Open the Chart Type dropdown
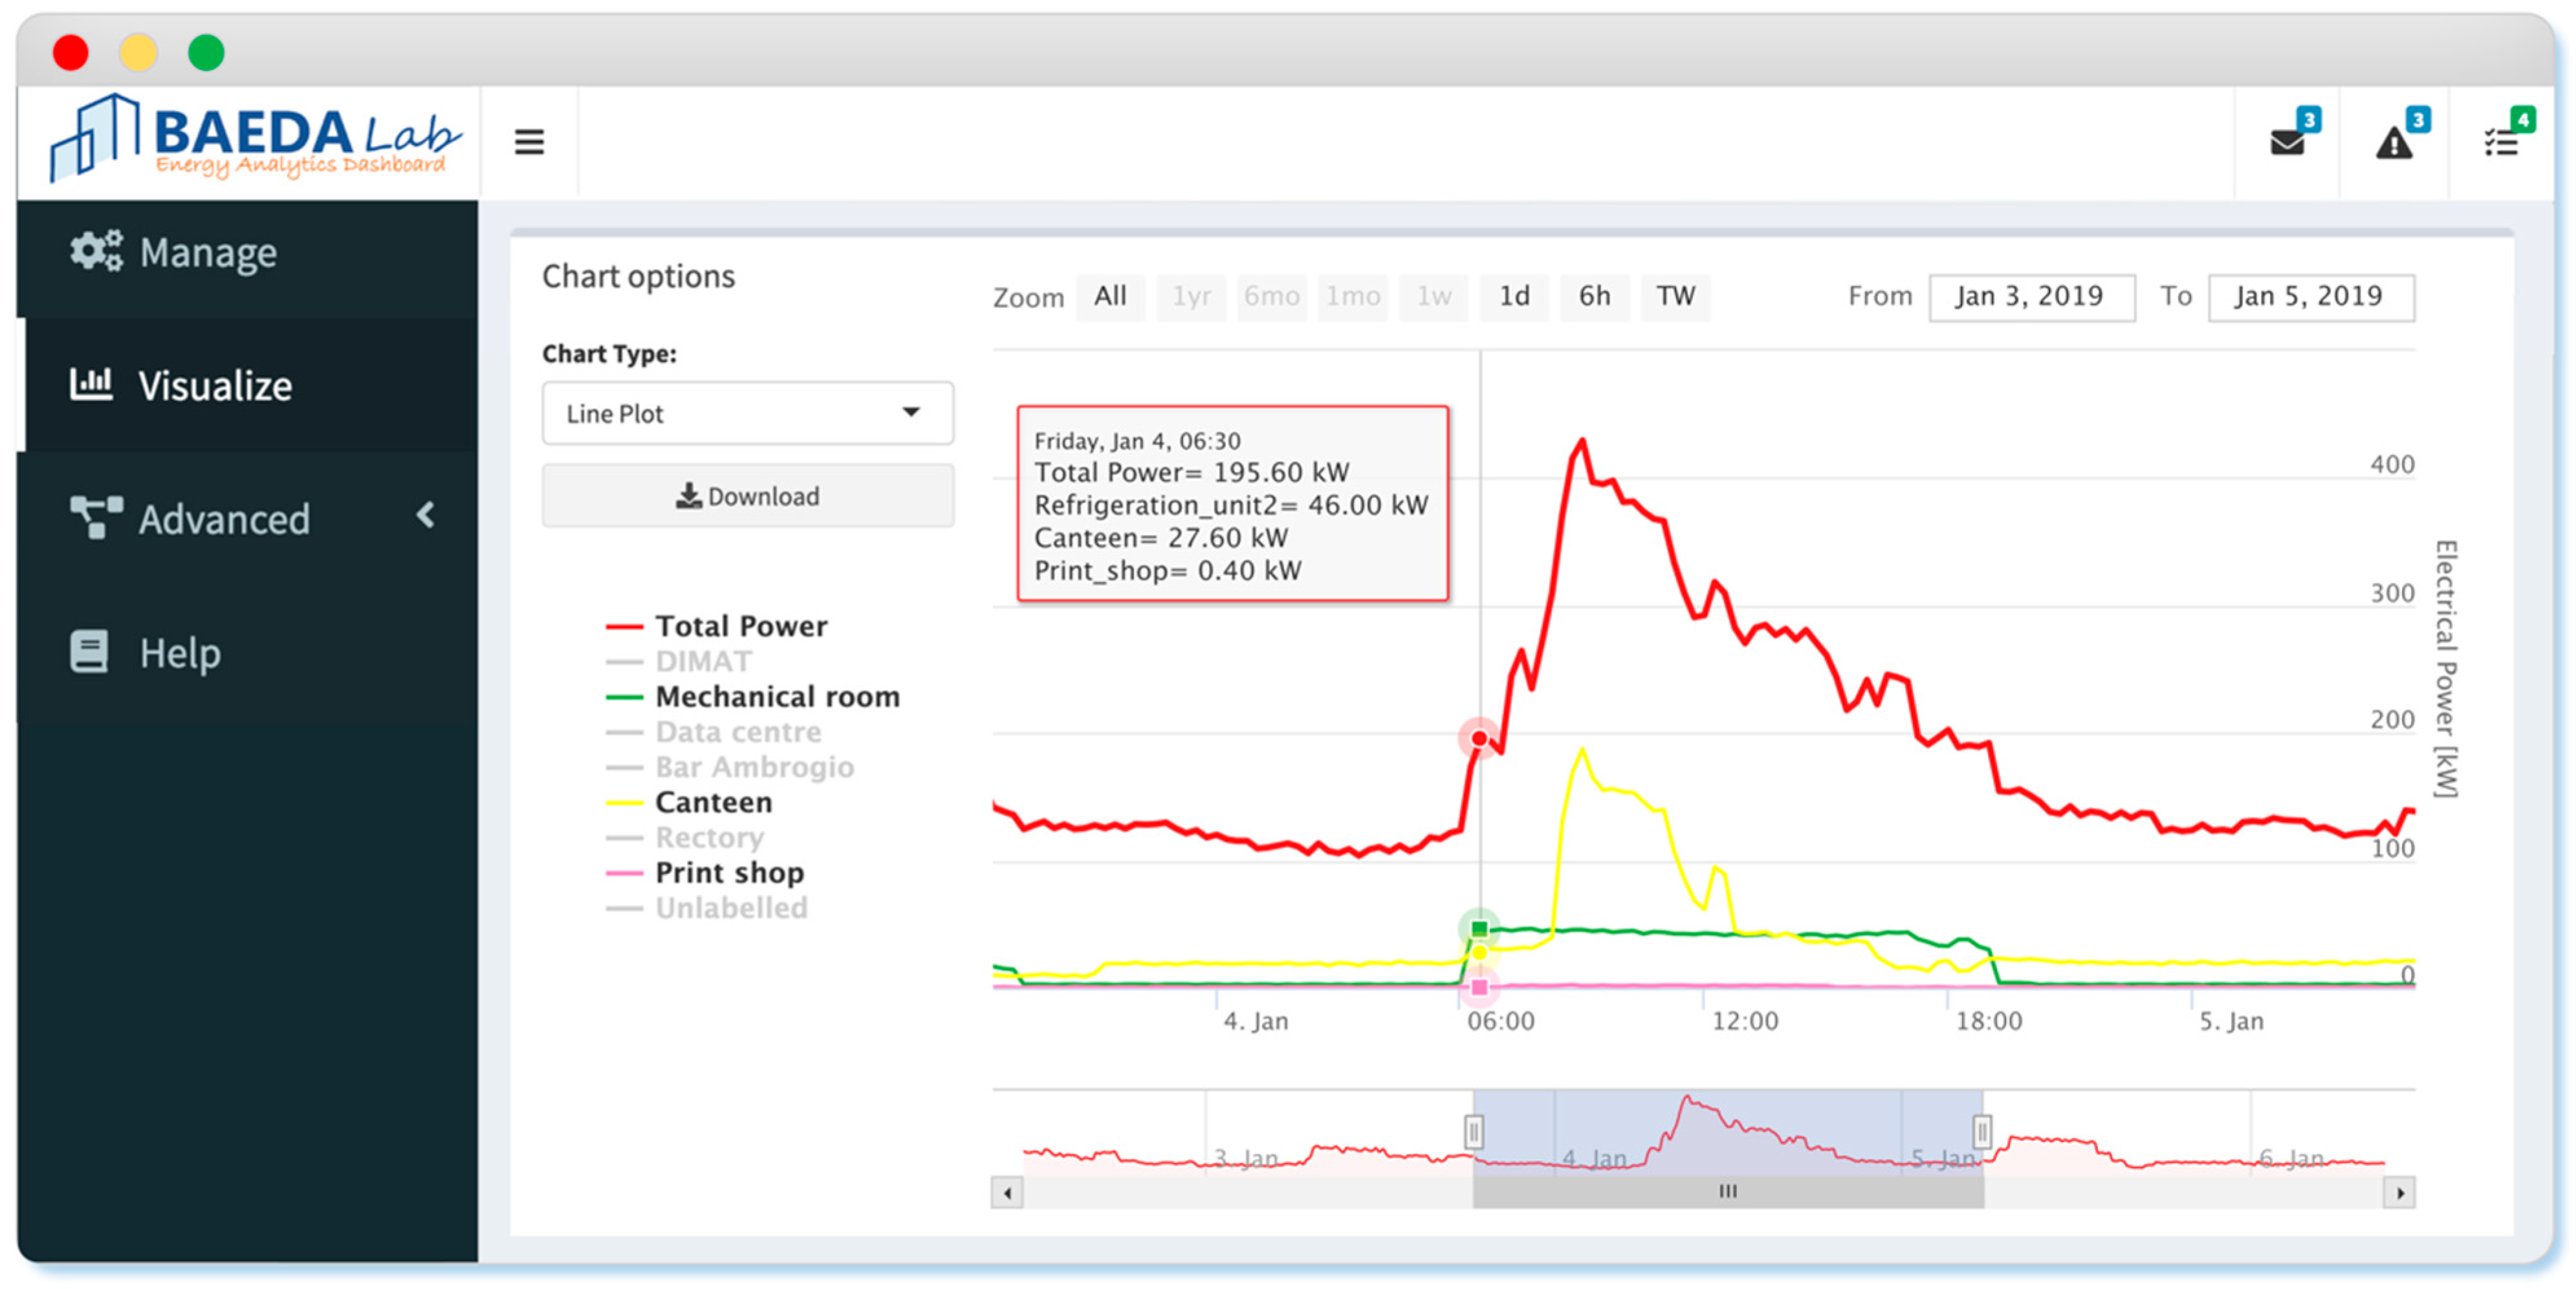 [x=747, y=413]
